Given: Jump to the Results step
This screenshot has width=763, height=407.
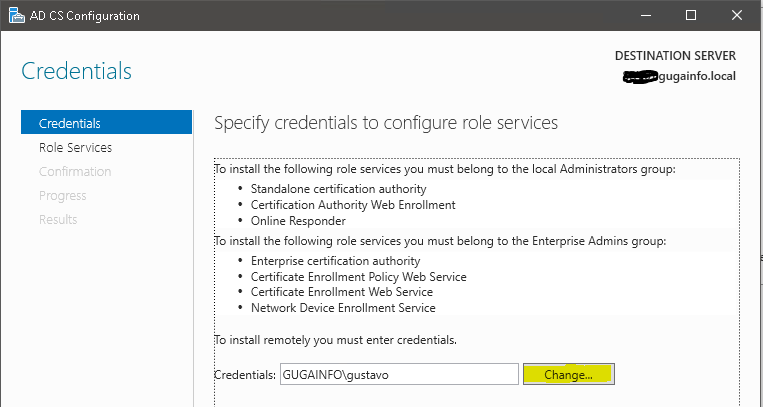Looking at the screenshot, I should 58,219.
